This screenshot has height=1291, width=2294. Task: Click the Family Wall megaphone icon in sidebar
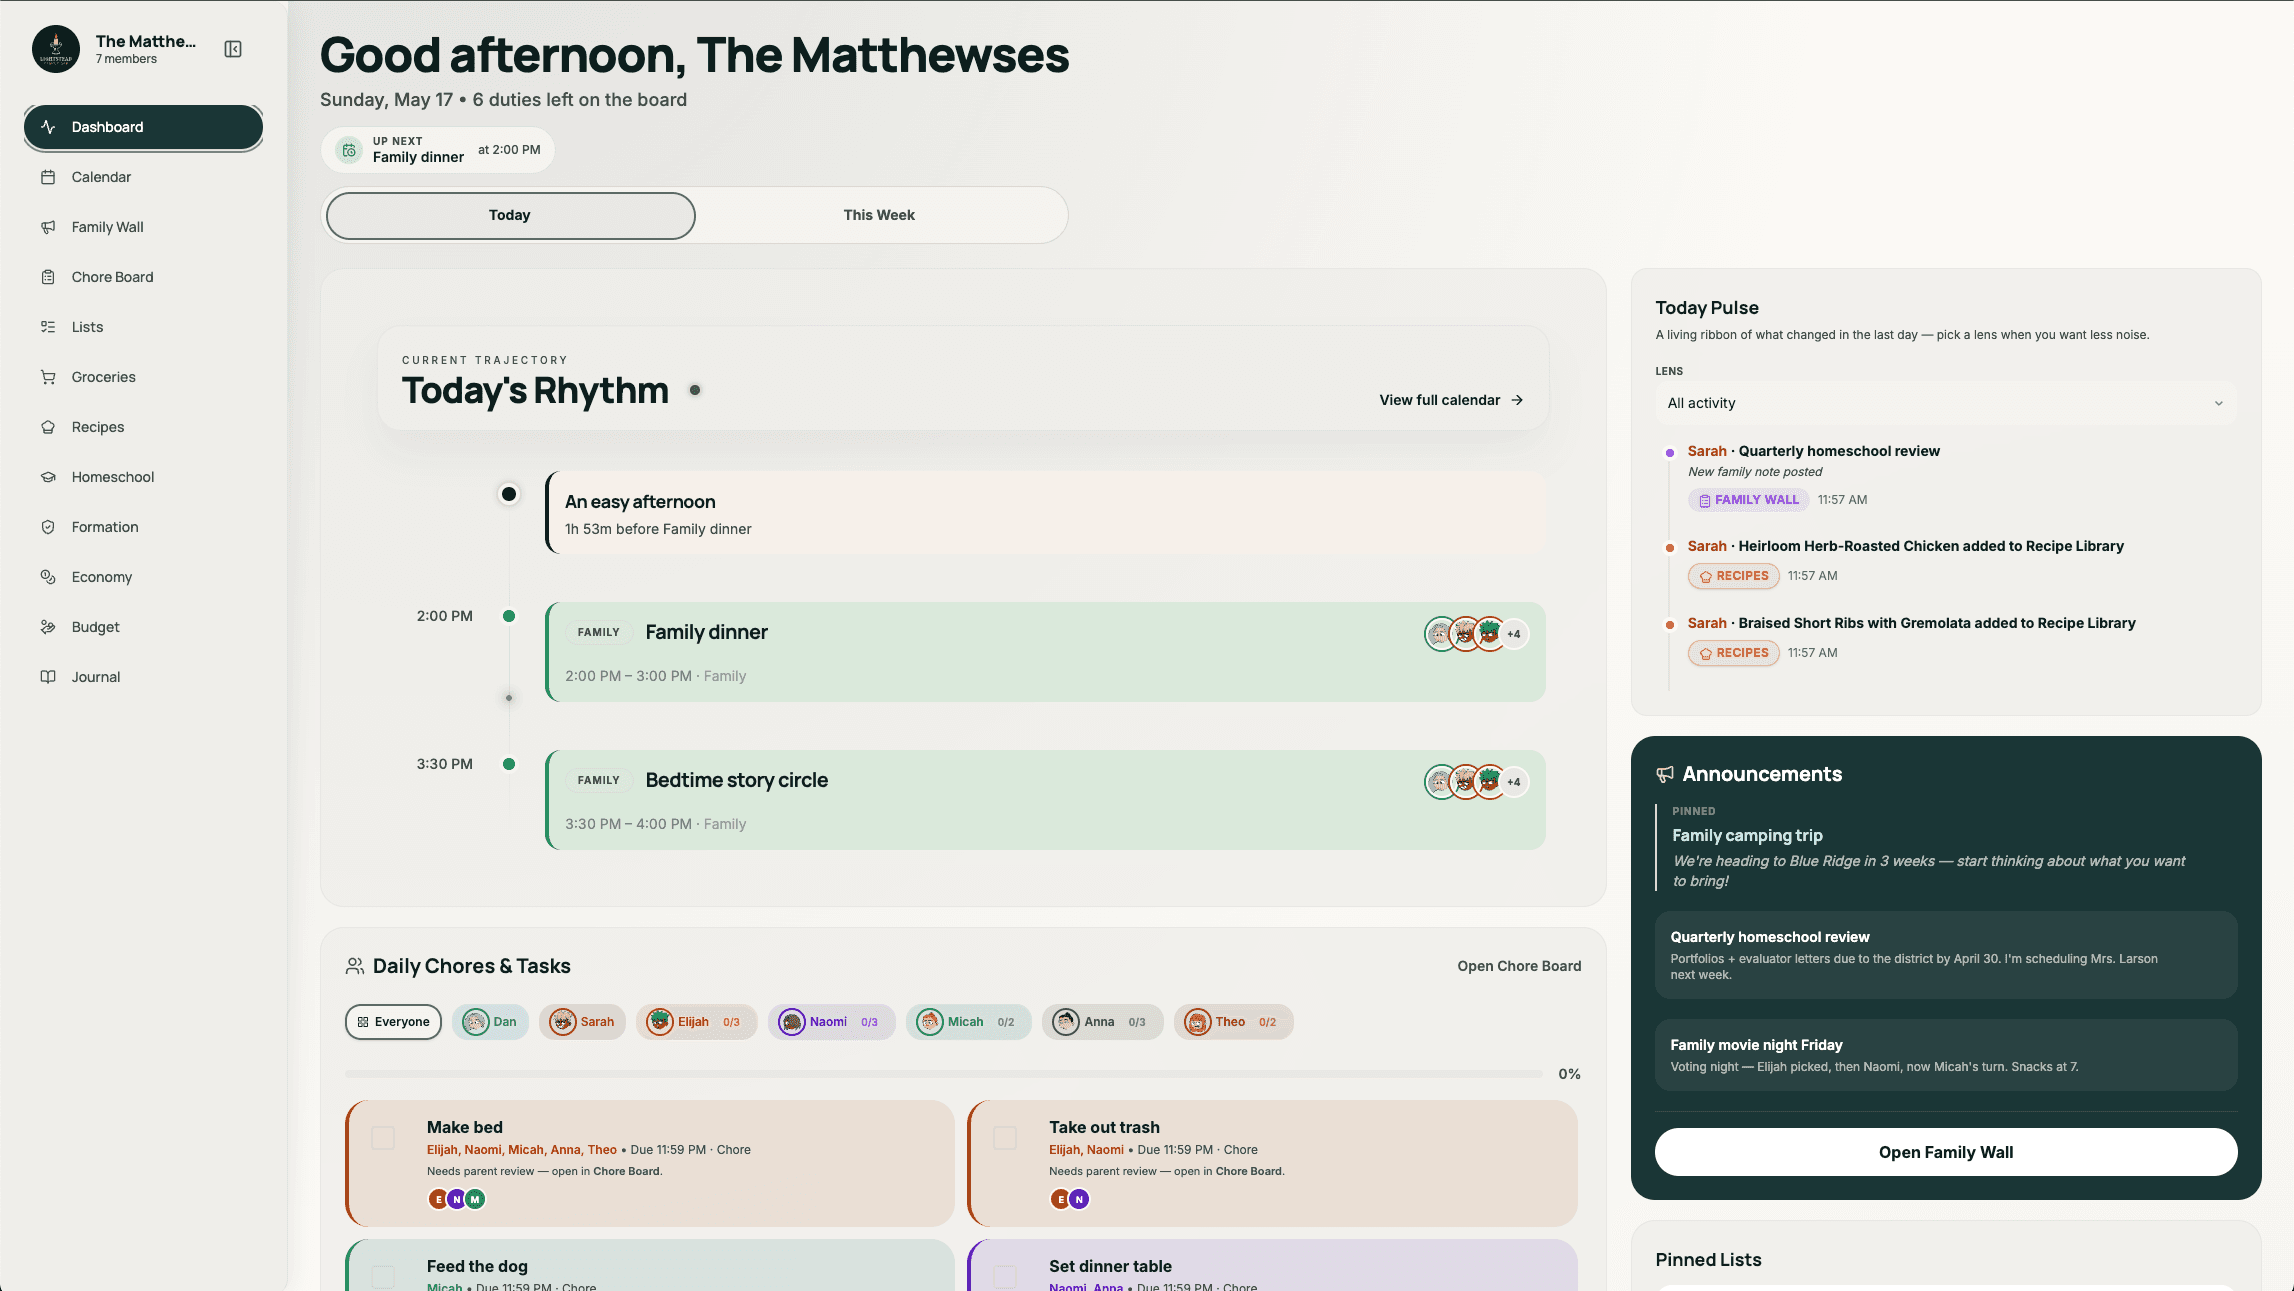(x=48, y=227)
